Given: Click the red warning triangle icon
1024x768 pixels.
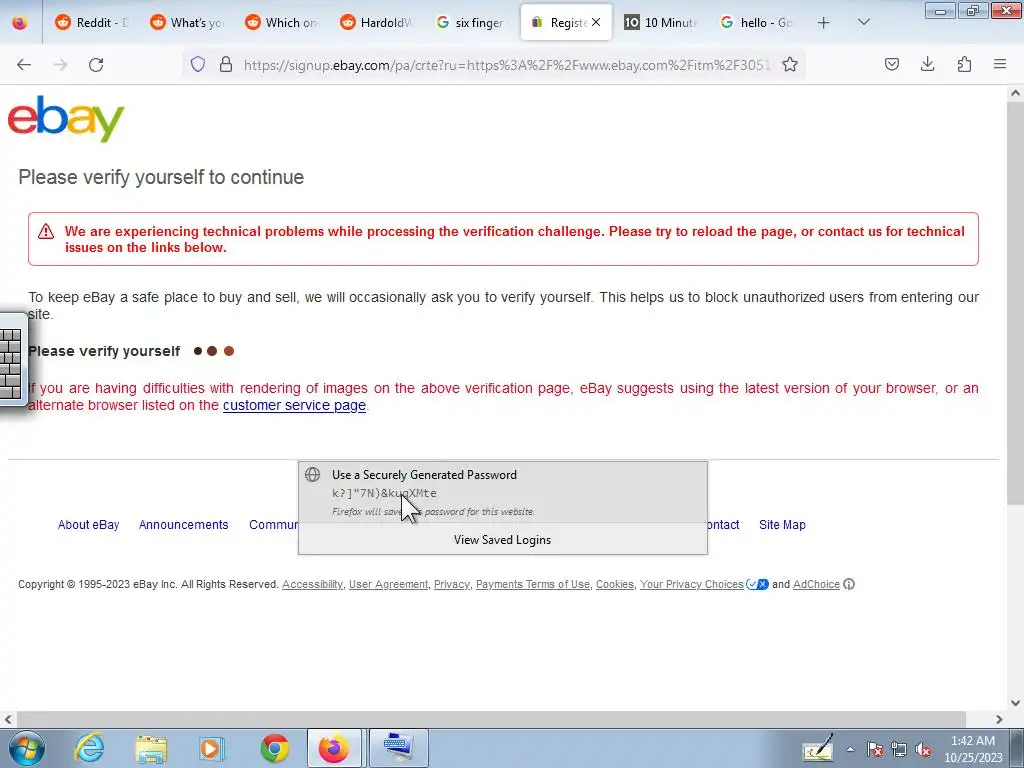Looking at the screenshot, I should [x=46, y=231].
